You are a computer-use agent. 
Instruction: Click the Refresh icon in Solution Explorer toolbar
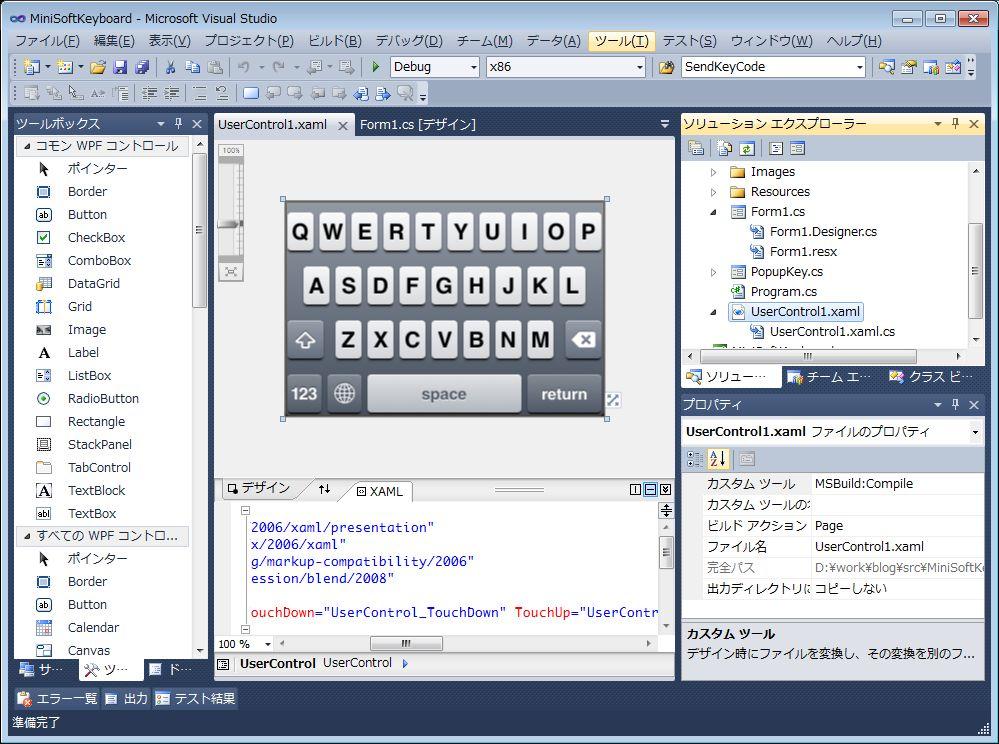[x=746, y=148]
